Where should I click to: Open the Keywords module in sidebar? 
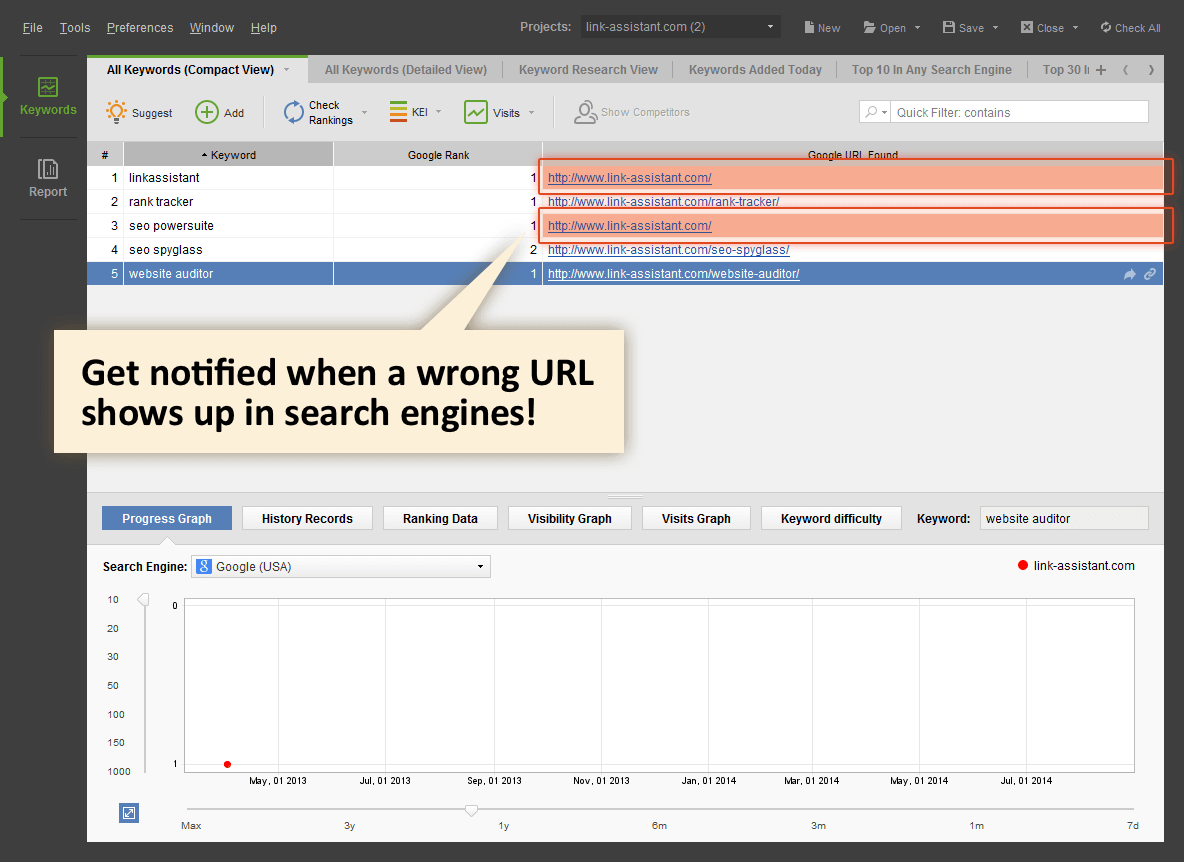[48, 97]
